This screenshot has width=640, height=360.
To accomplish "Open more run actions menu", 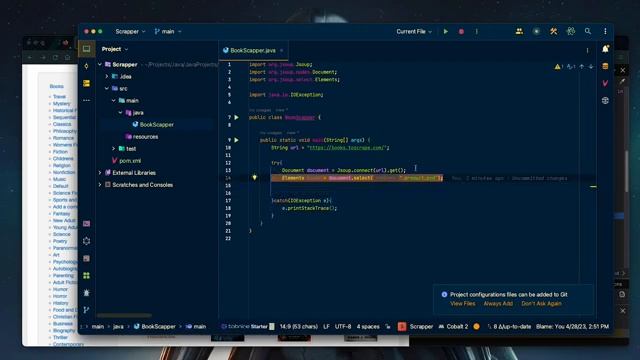I will [x=476, y=31].
